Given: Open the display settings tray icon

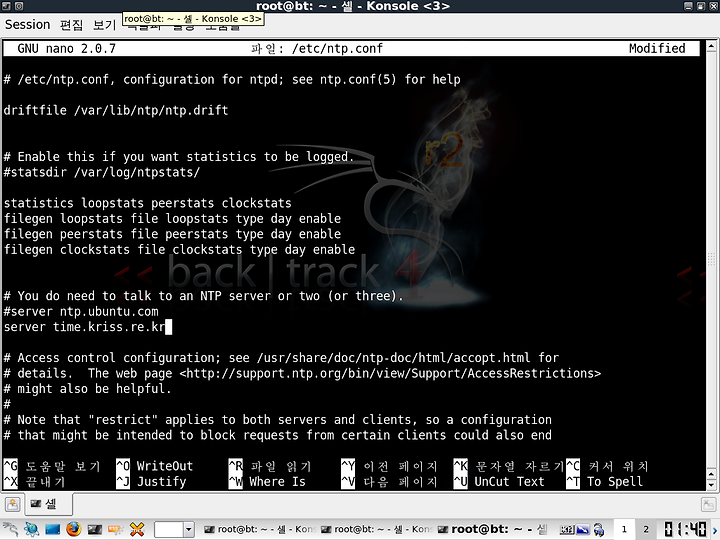Looking at the screenshot, I should (583, 529).
